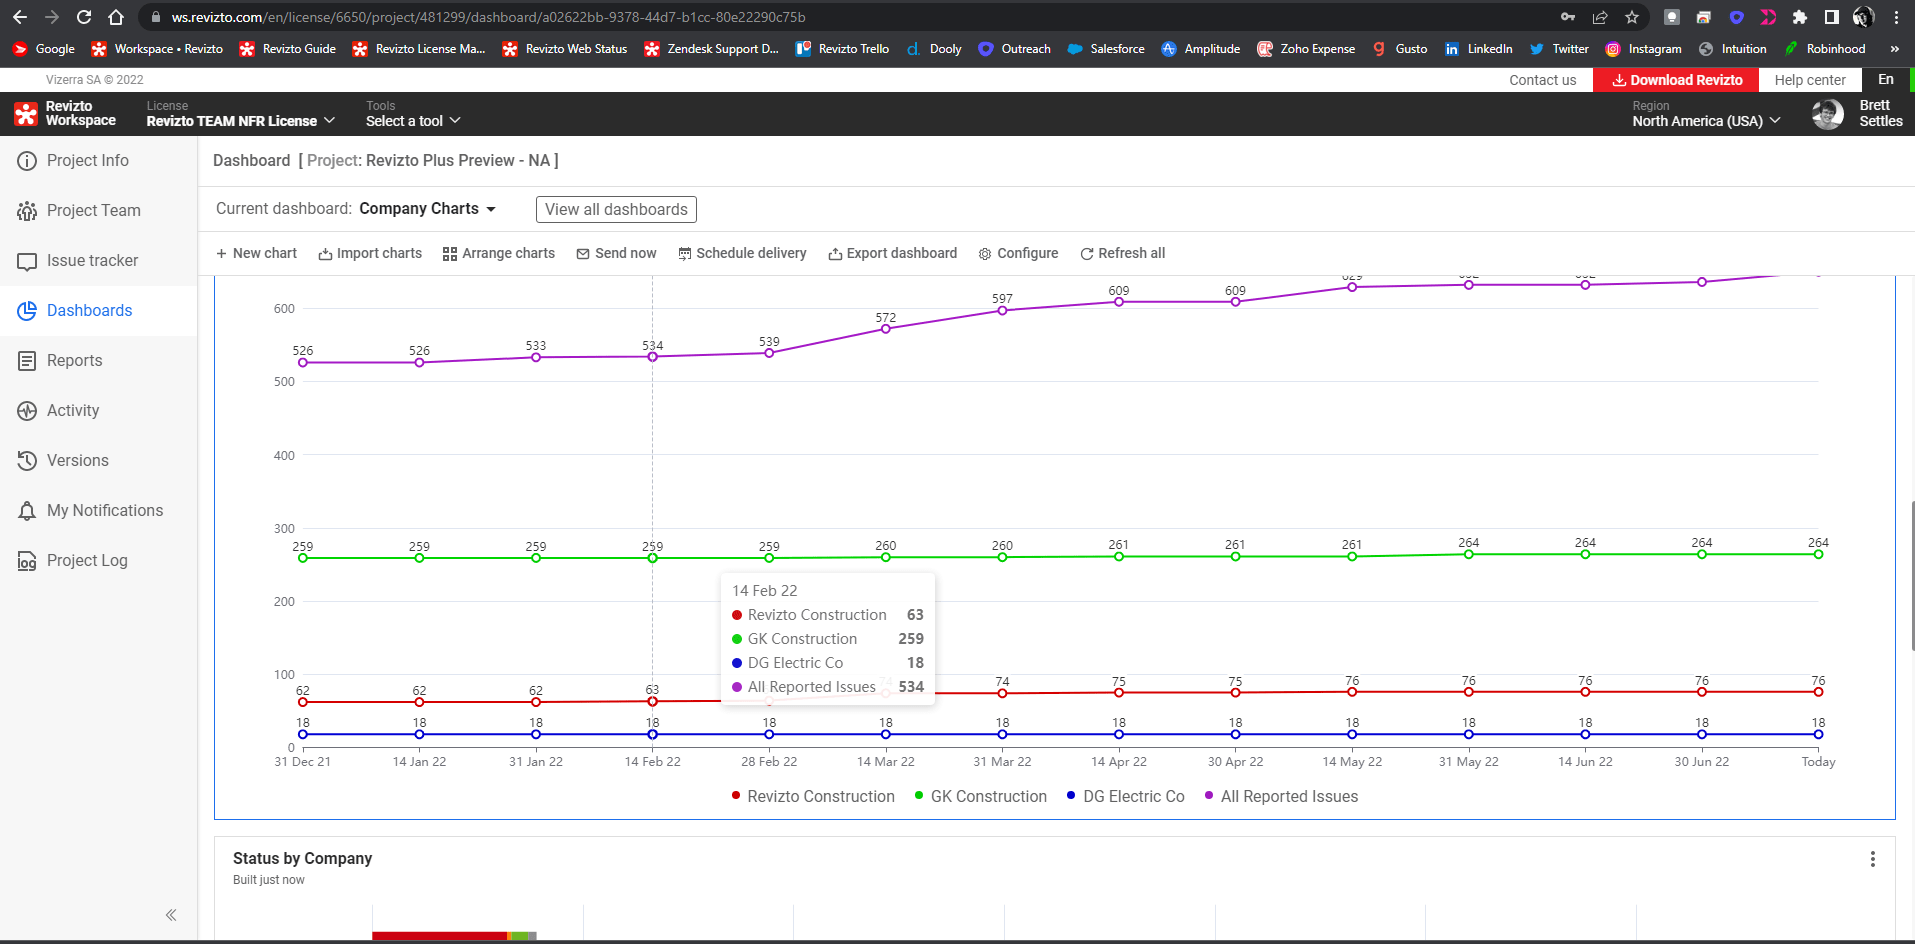1915x944 pixels.
Task: Go to Reports in the sidebar
Action: coord(74,361)
